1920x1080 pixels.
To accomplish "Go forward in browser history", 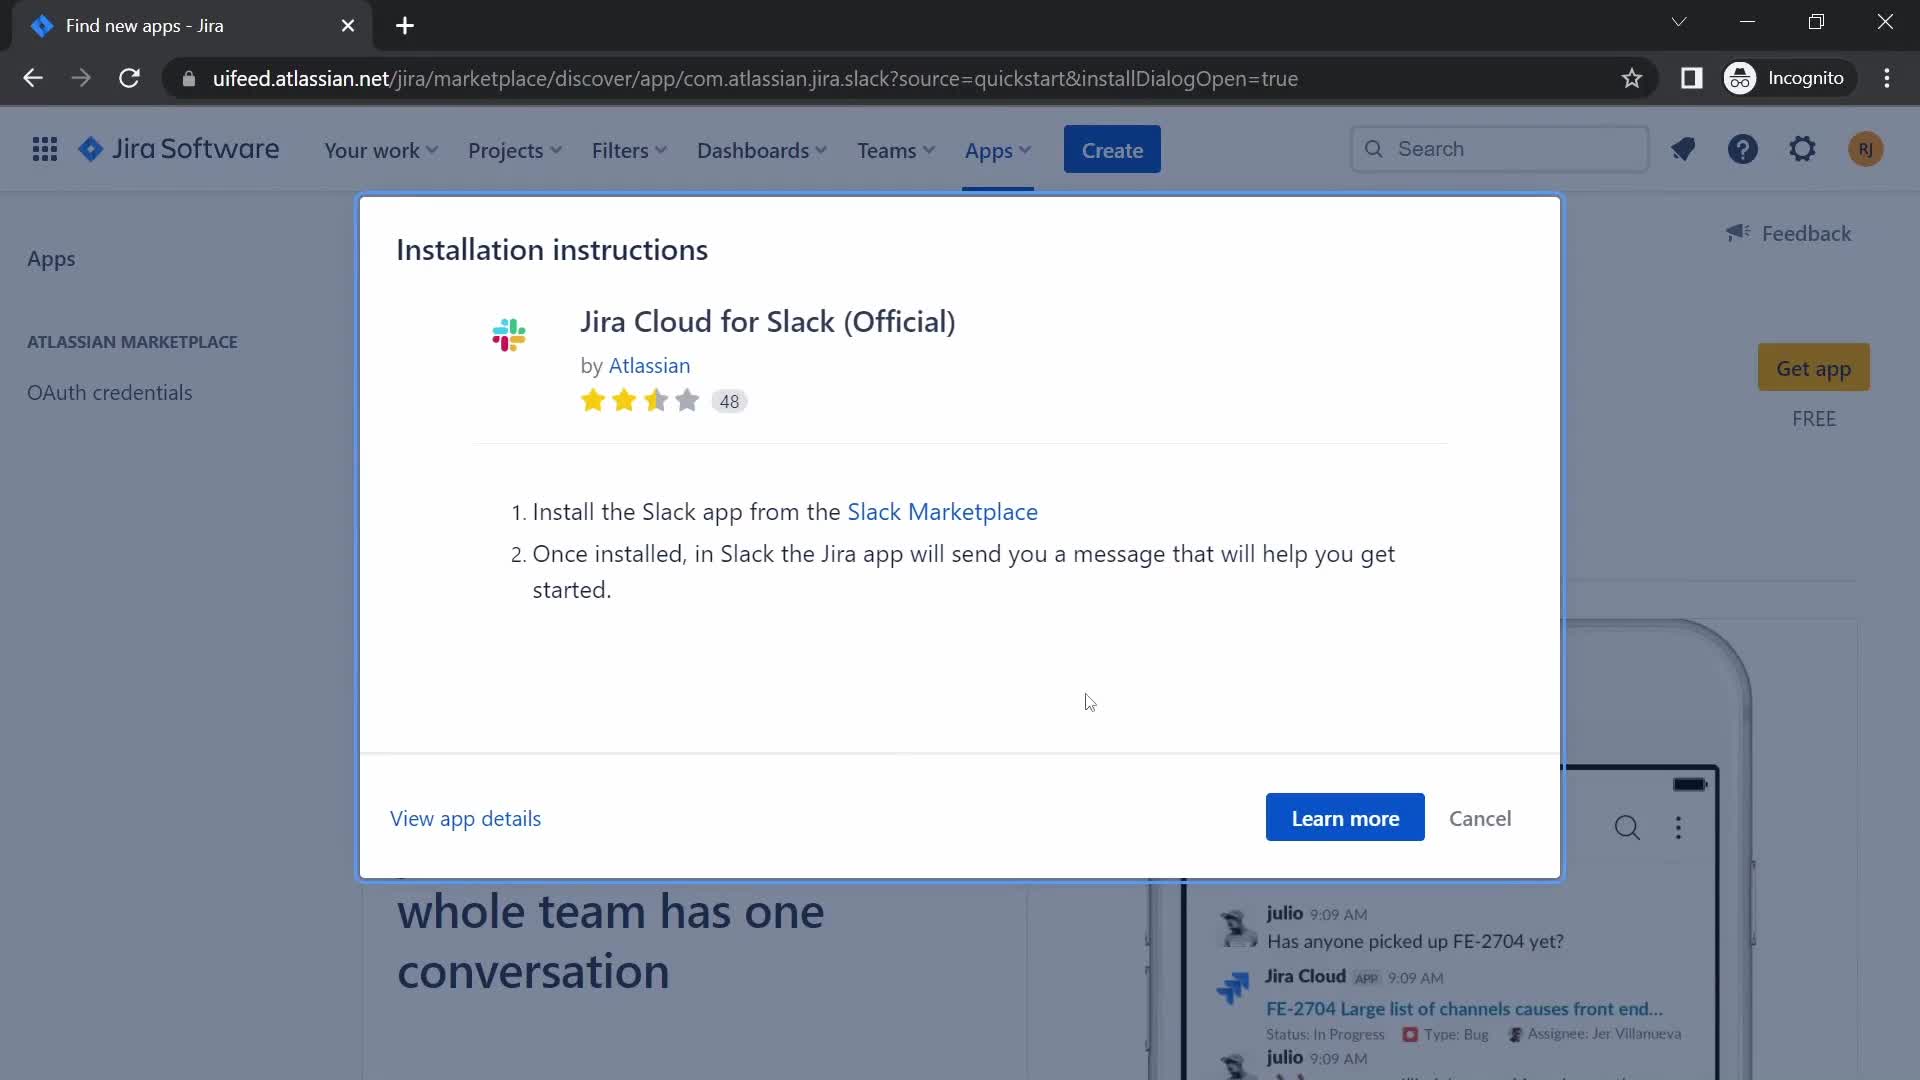I will (81, 78).
